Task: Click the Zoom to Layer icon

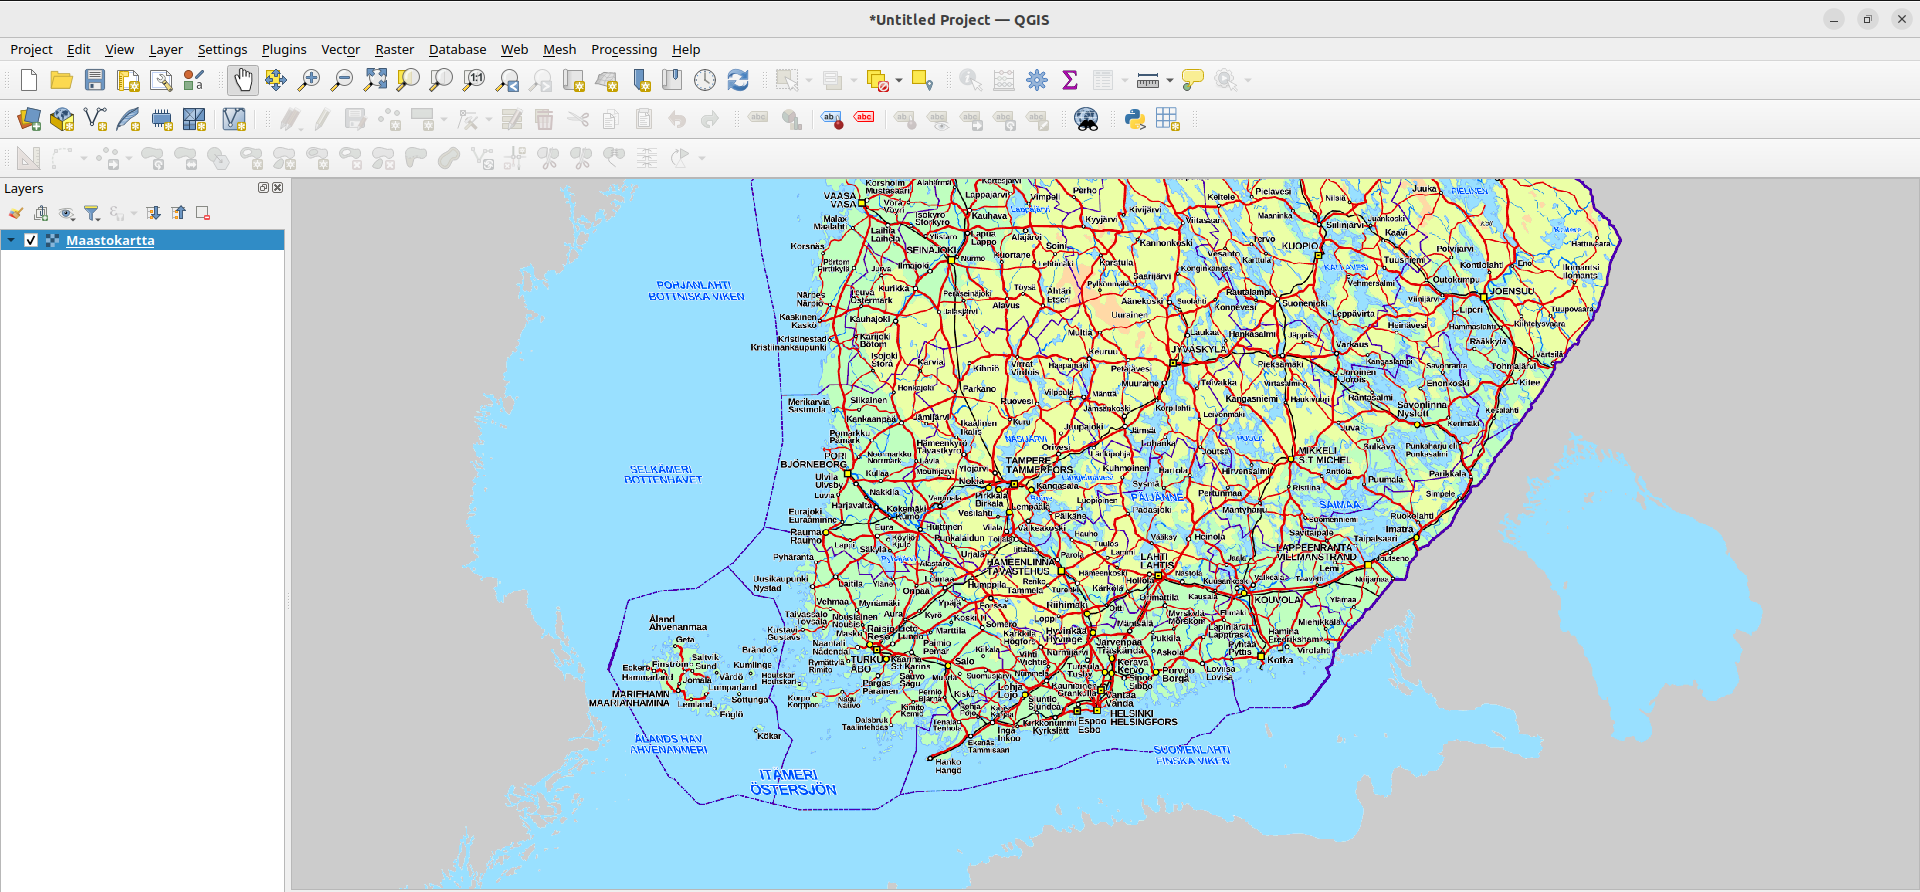Action: (x=441, y=80)
